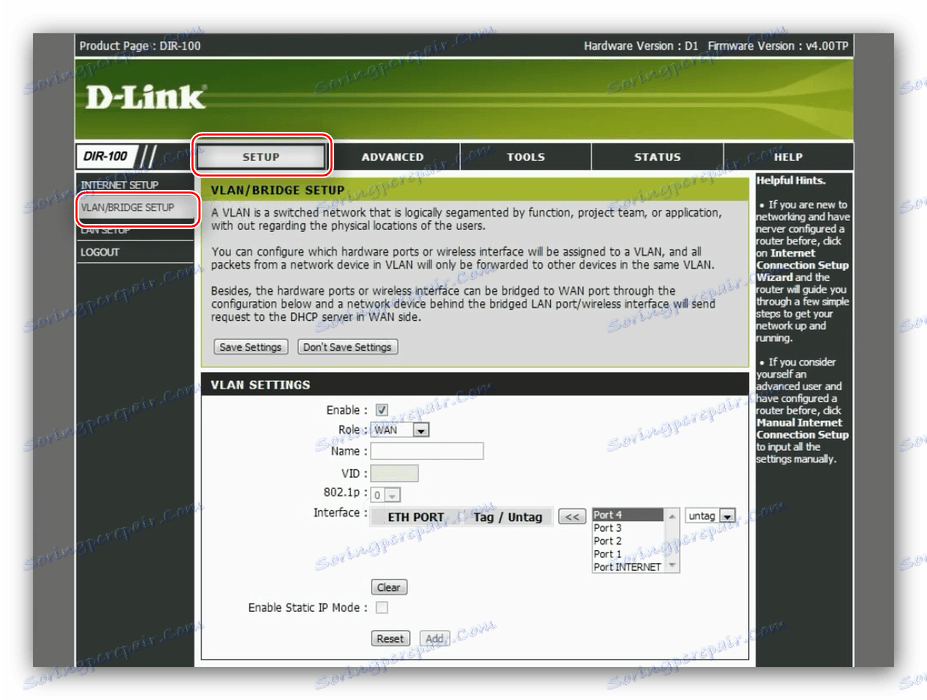This screenshot has height=700, width=927.
Task: Click the VLAN SETTINGS section header
Action: [260, 385]
